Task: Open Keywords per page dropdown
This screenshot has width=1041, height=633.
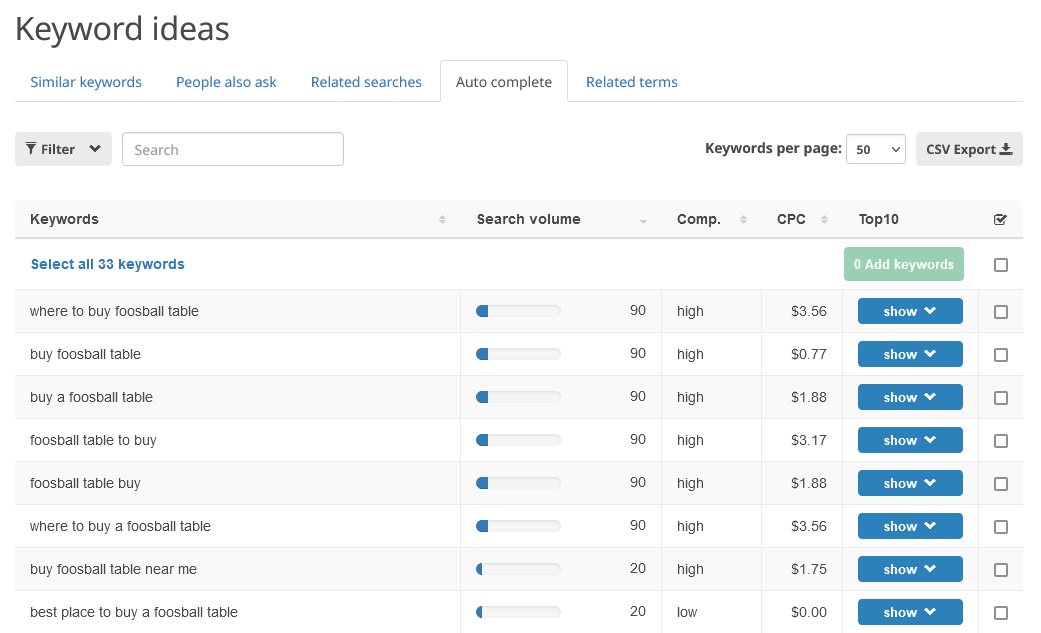Action: [876, 149]
